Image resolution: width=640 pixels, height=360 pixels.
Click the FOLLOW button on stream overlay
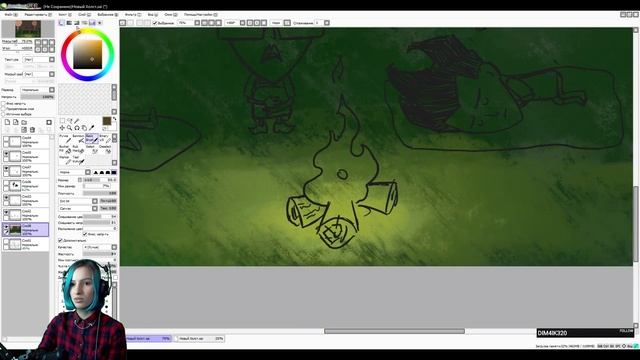tap(626, 331)
